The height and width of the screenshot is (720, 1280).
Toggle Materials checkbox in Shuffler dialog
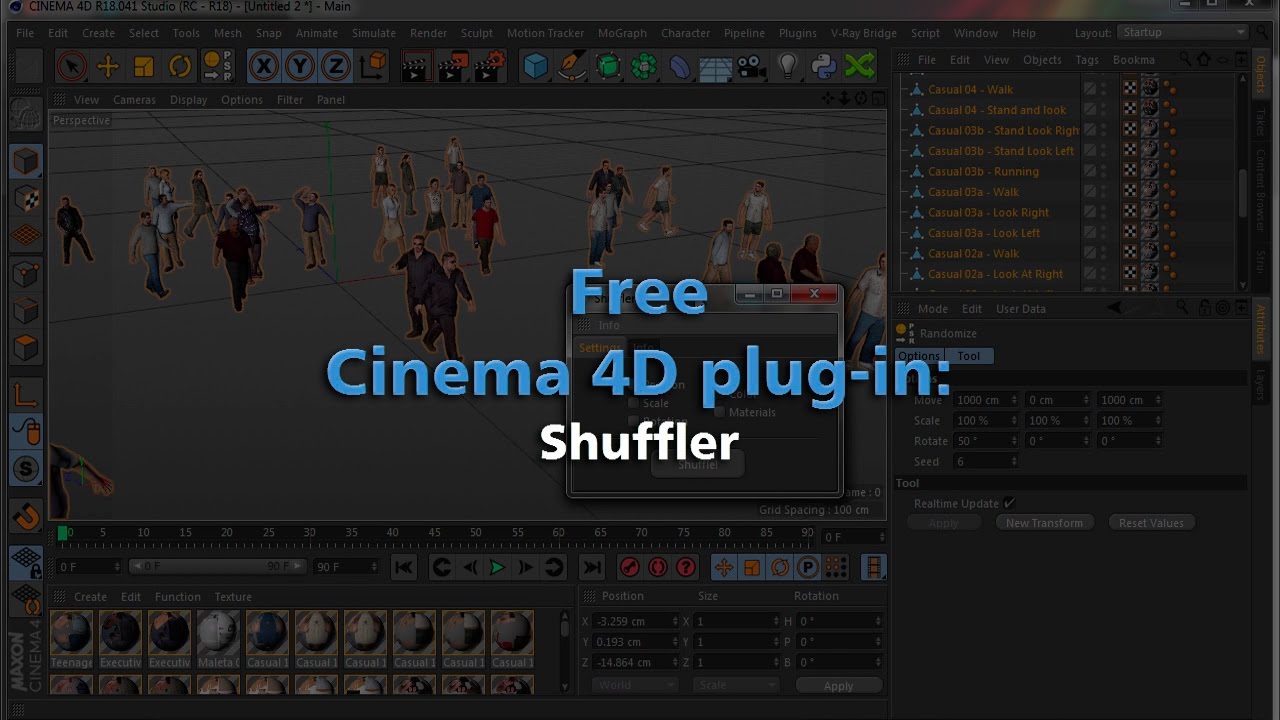[720, 412]
